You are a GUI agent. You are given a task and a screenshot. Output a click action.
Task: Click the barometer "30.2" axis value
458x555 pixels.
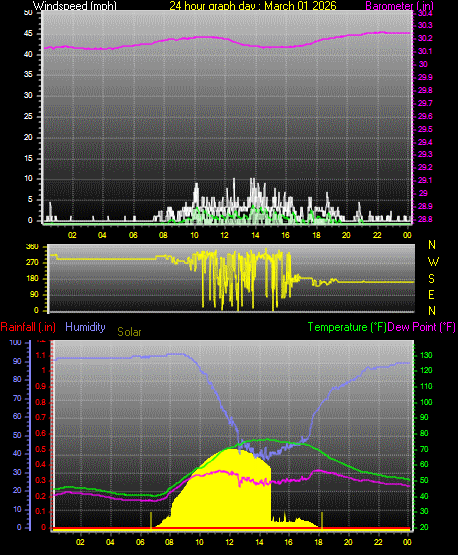[x=425, y=38]
